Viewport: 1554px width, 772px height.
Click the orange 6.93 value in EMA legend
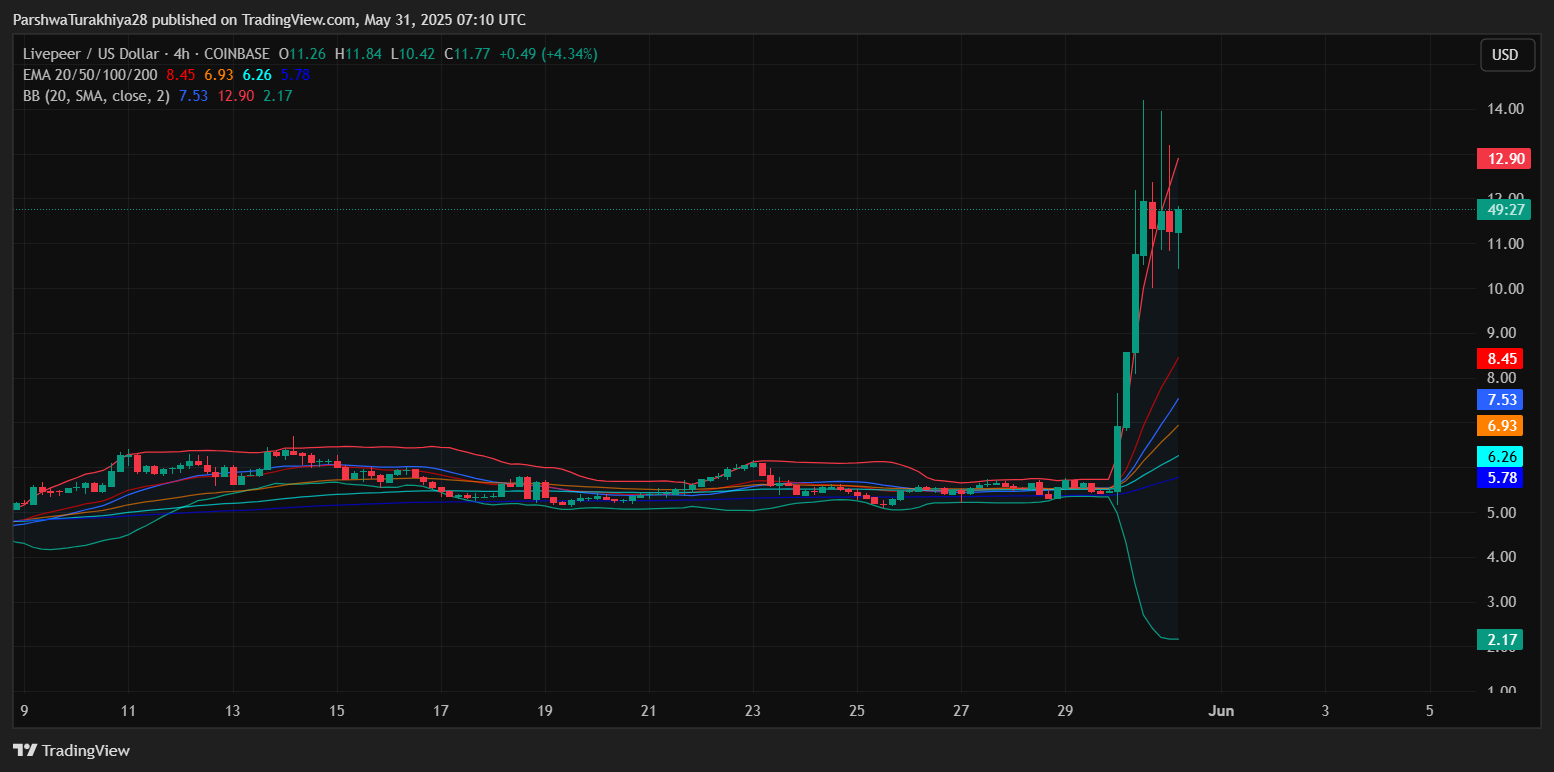pyautogui.click(x=219, y=75)
